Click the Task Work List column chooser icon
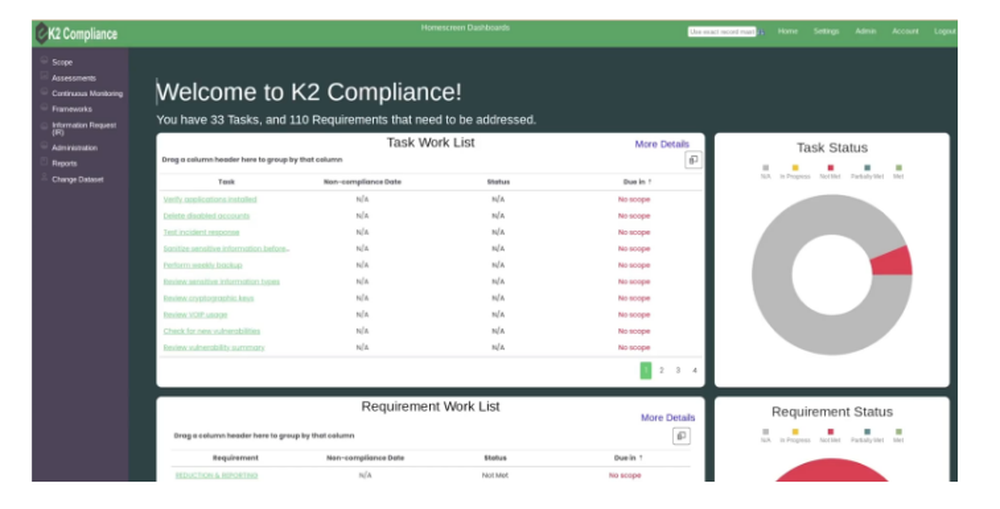 coord(693,159)
